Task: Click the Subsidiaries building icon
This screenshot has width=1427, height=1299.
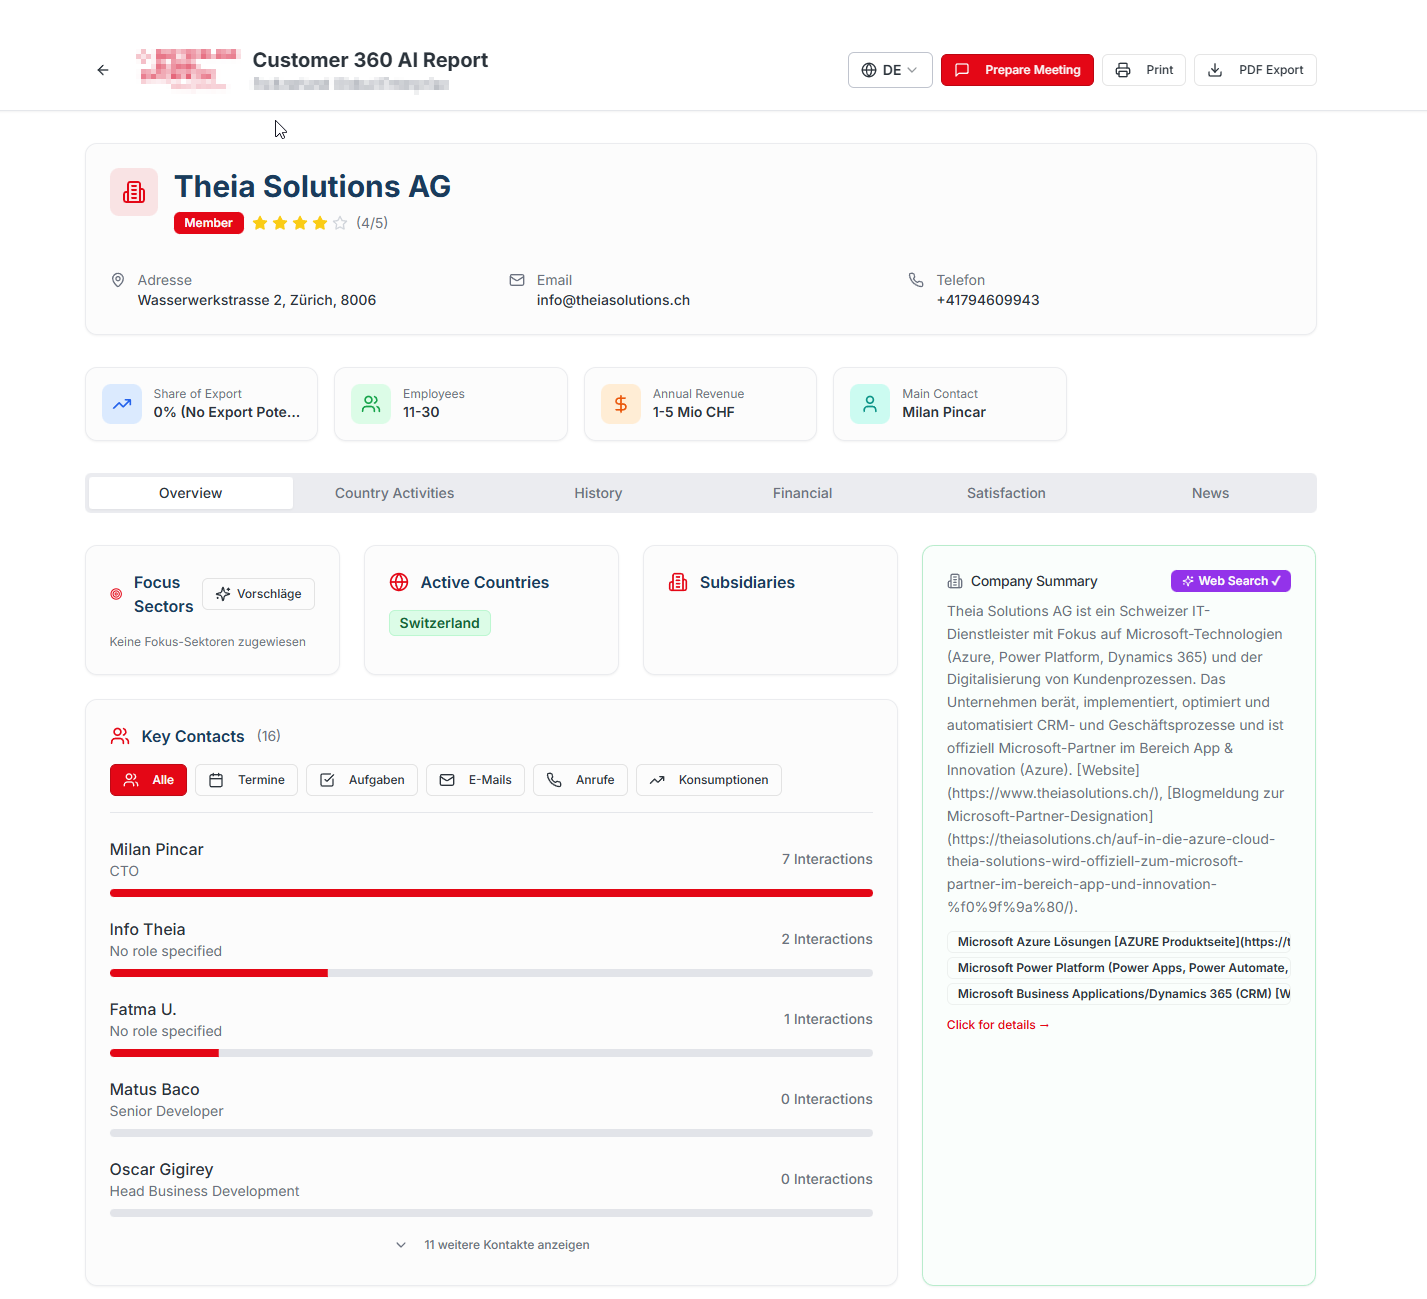Action: pos(678,582)
